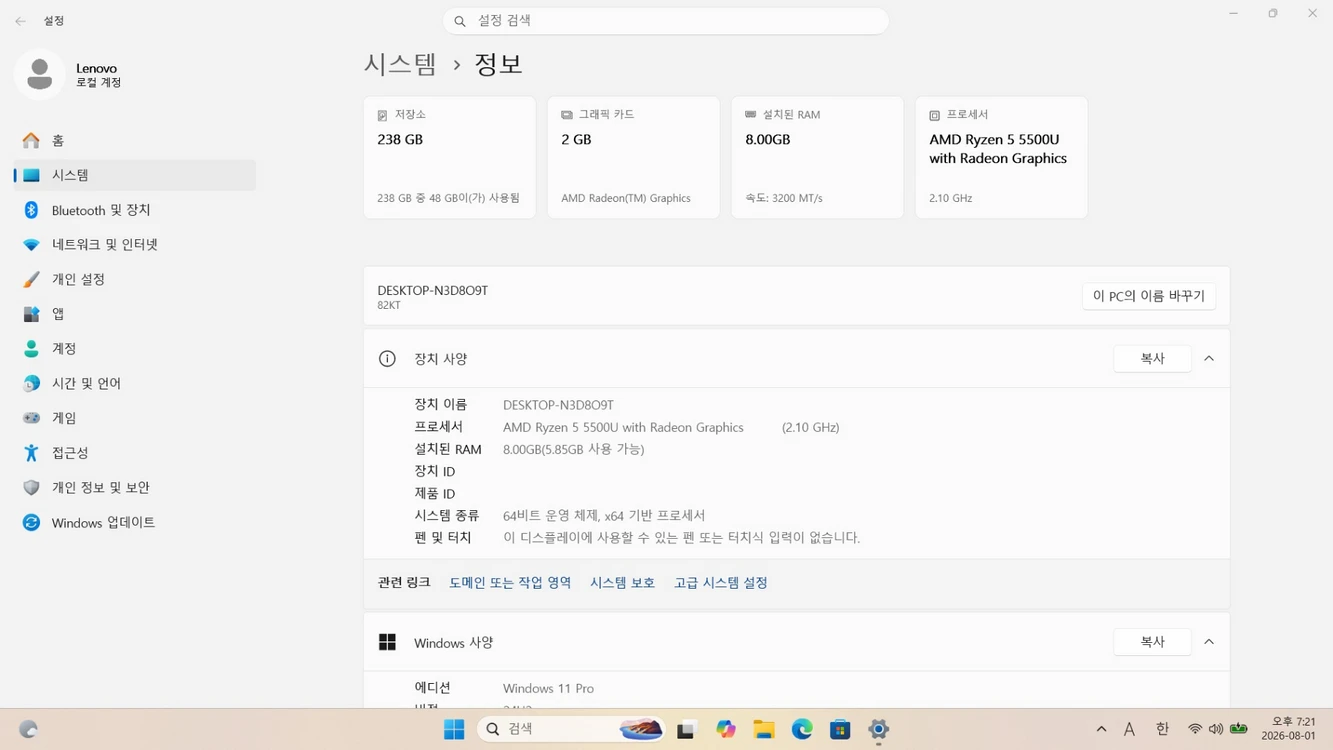Open Task View from the taskbar
This screenshot has width=1333, height=750.
[686, 729]
